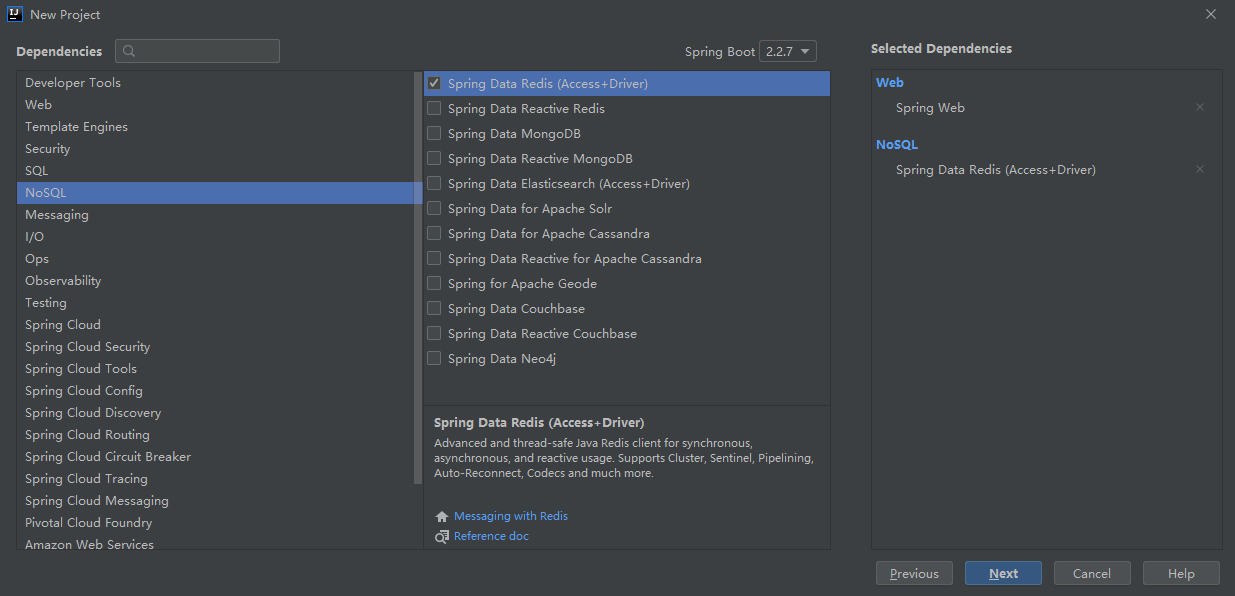Cancel the New Project wizard
Image resolution: width=1235 pixels, height=596 pixels.
(x=1092, y=573)
